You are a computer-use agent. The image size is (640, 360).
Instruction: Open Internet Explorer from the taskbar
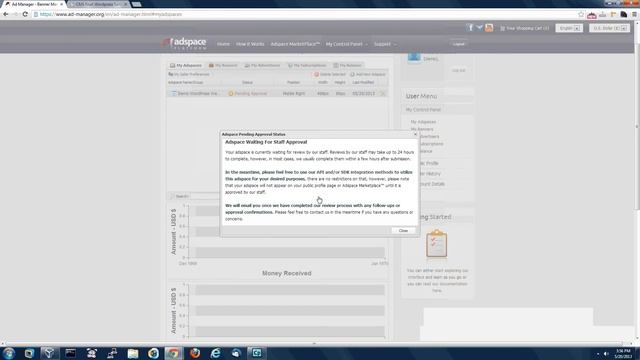point(215,353)
